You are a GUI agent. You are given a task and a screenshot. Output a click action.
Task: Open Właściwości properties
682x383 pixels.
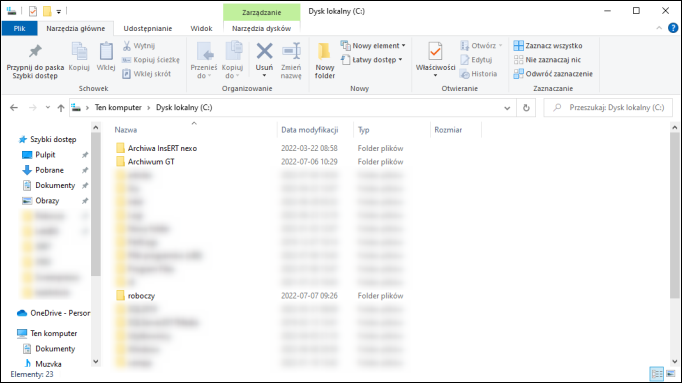click(435, 60)
